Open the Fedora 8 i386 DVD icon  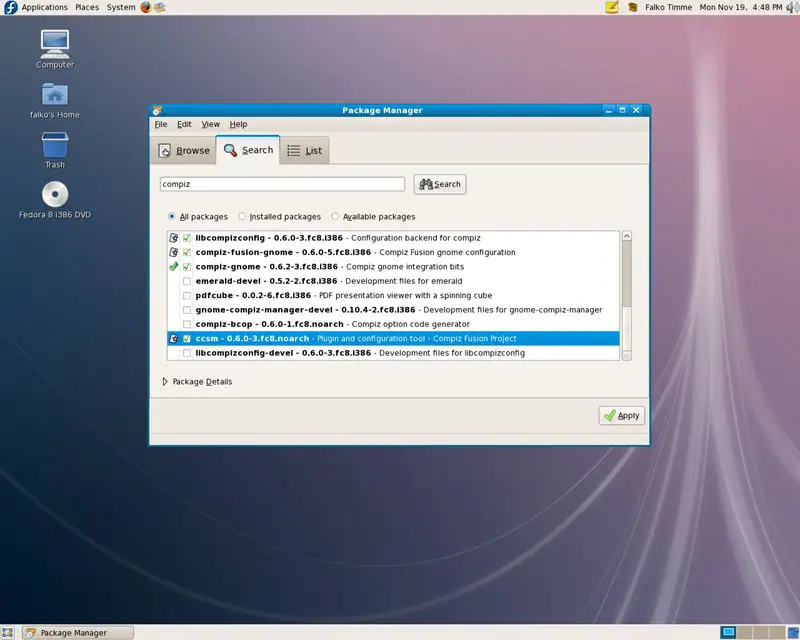[55, 195]
